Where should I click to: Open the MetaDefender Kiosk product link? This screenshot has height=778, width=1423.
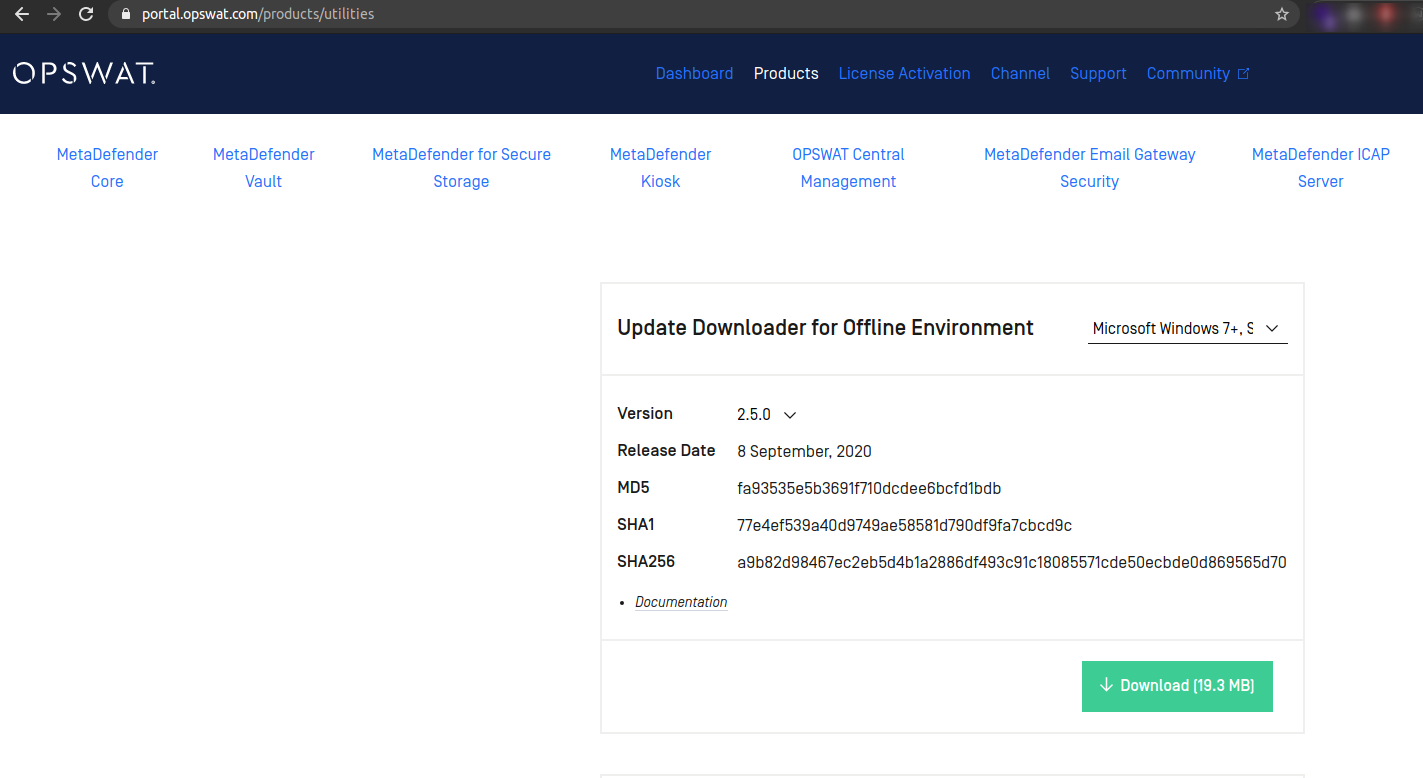click(660, 168)
